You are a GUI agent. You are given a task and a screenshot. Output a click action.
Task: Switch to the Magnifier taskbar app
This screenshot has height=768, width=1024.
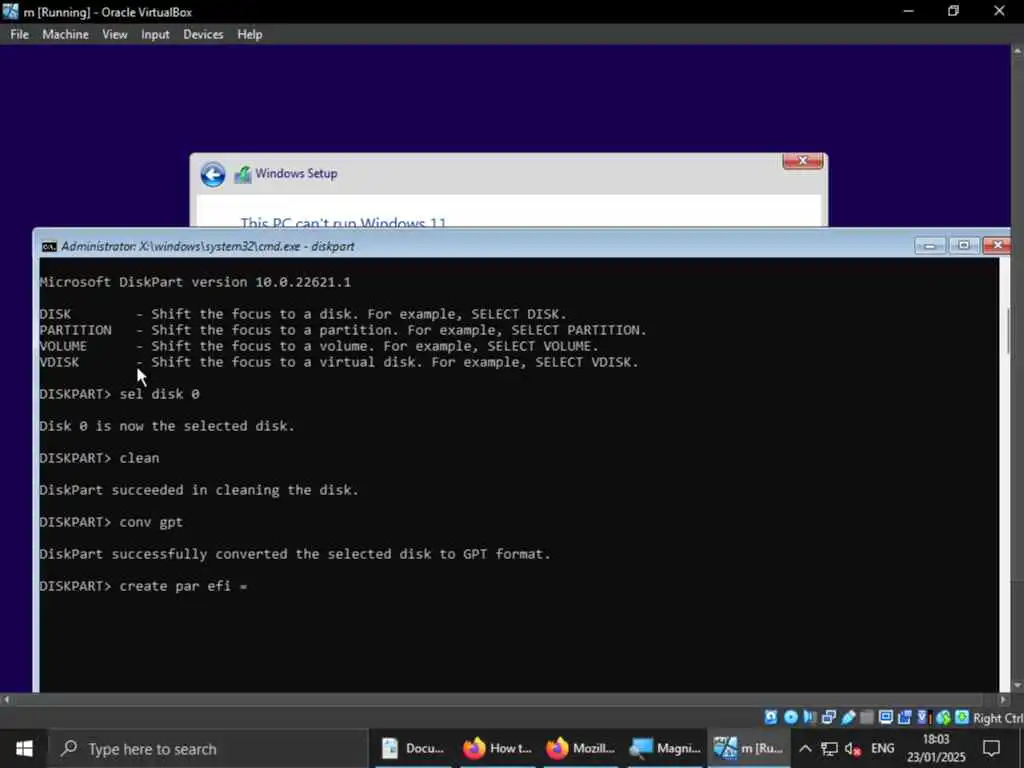click(x=665, y=748)
